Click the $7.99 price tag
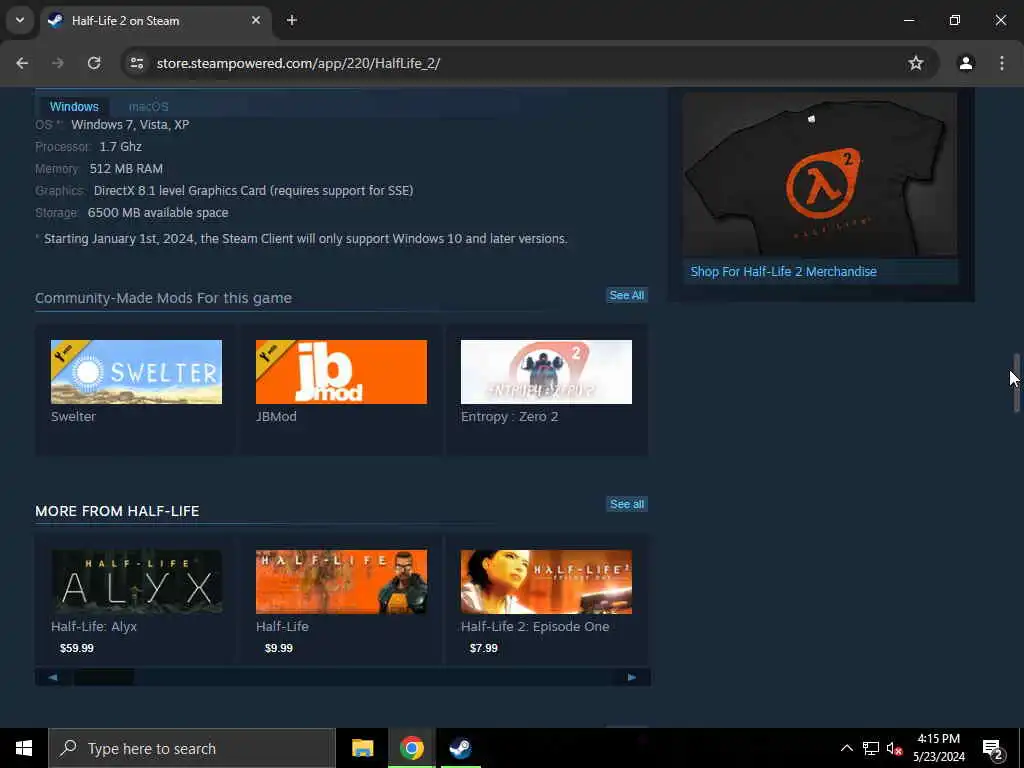The width and height of the screenshot is (1024, 768). click(484, 648)
